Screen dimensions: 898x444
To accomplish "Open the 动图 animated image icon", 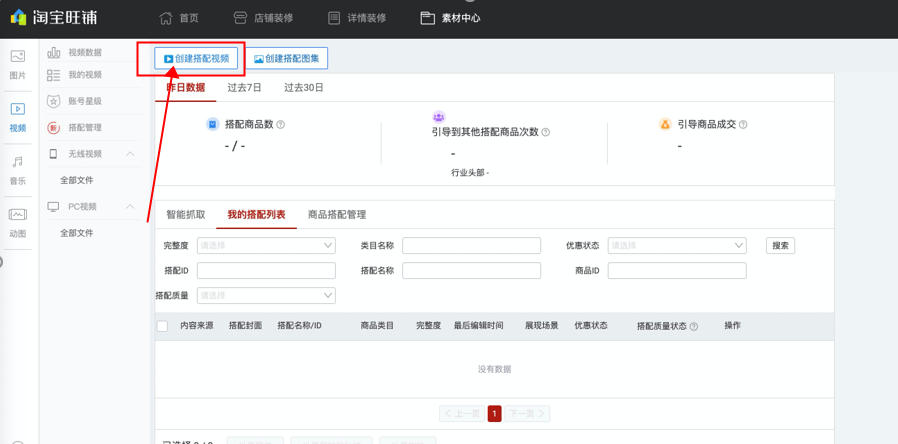I will pyautogui.click(x=17, y=215).
